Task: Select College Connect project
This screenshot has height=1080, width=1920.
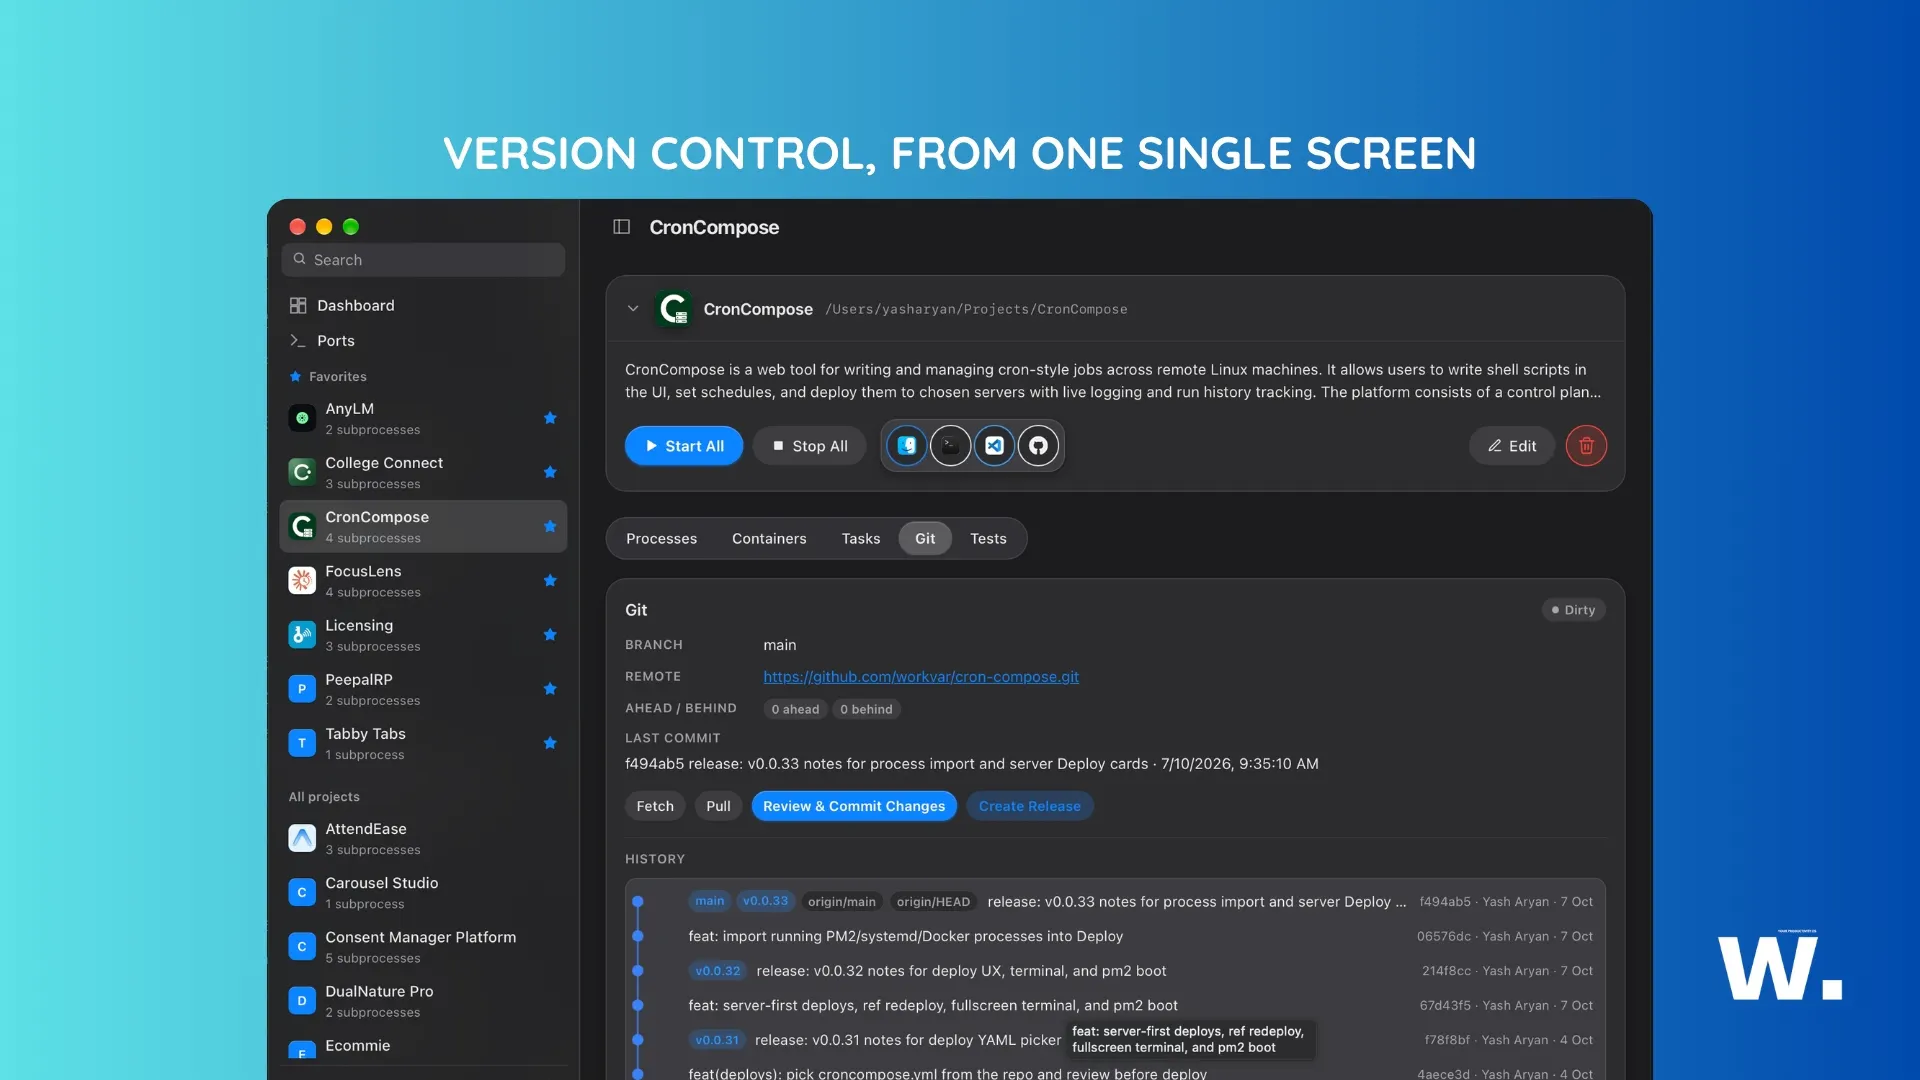Action: (423, 472)
